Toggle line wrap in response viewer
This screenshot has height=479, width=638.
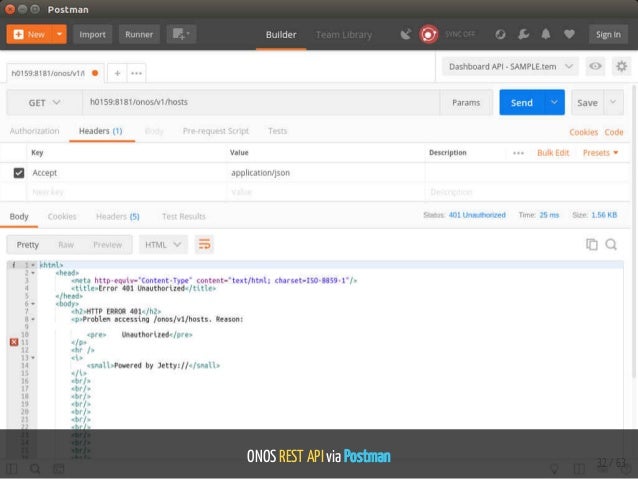204,244
